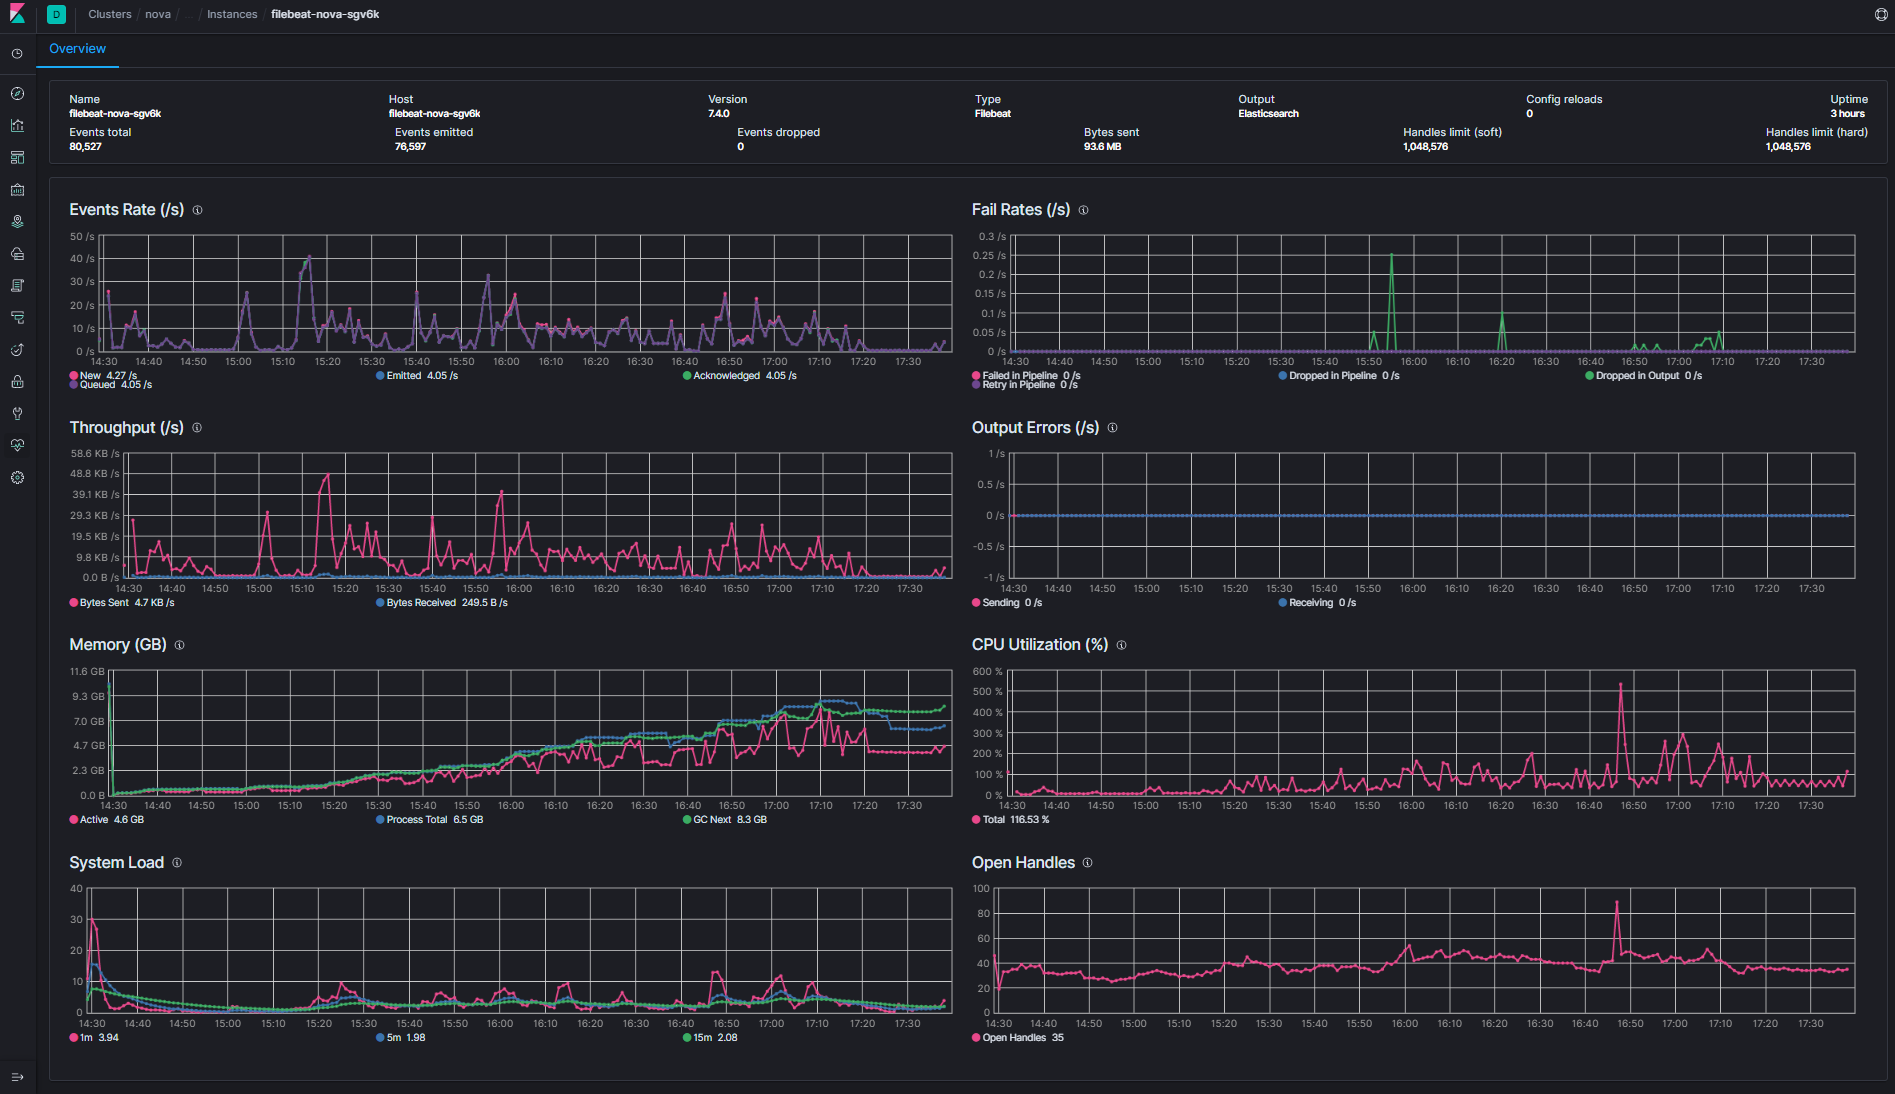The image size is (1895, 1094).
Task: Toggle the GC Next series in Memory legend
Action: 725,820
